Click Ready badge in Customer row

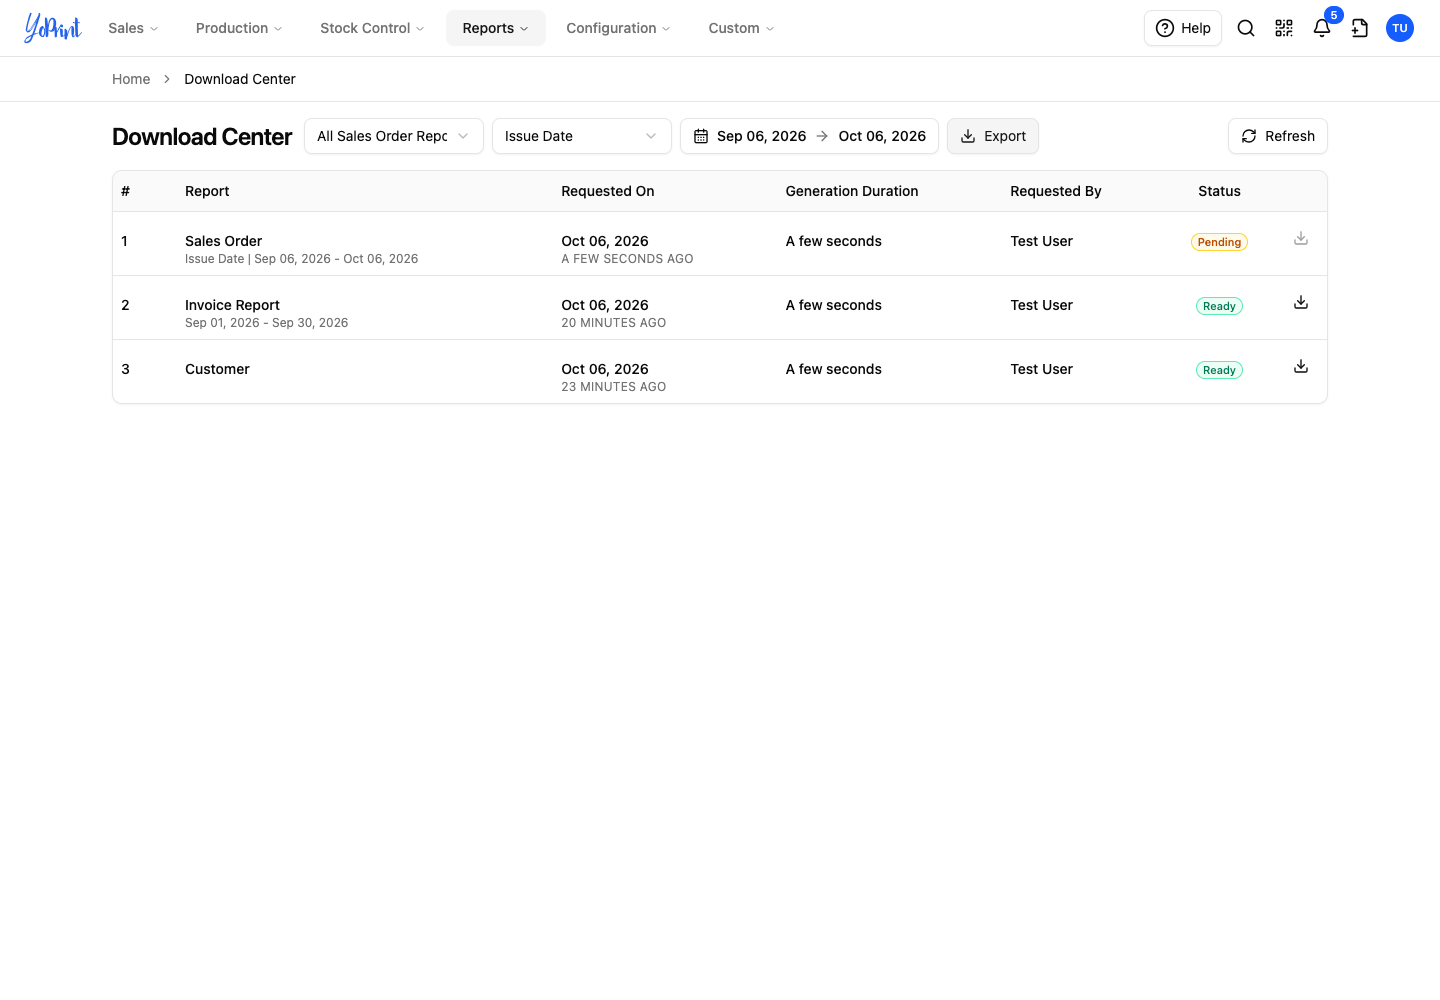pyautogui.click(x=1219, y=370)
